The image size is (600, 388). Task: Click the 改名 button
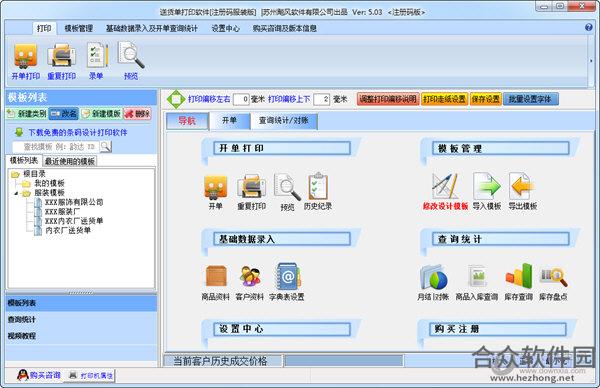click(x=64, y=114)
